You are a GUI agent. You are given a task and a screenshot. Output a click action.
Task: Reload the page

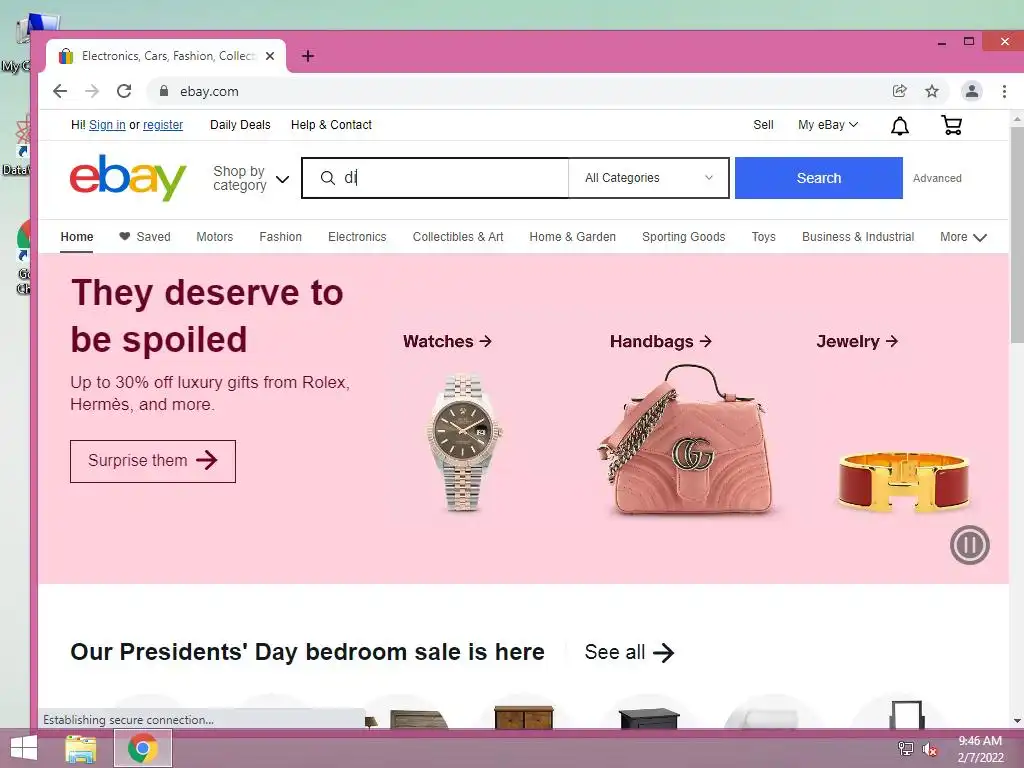[x=124, y=91]
